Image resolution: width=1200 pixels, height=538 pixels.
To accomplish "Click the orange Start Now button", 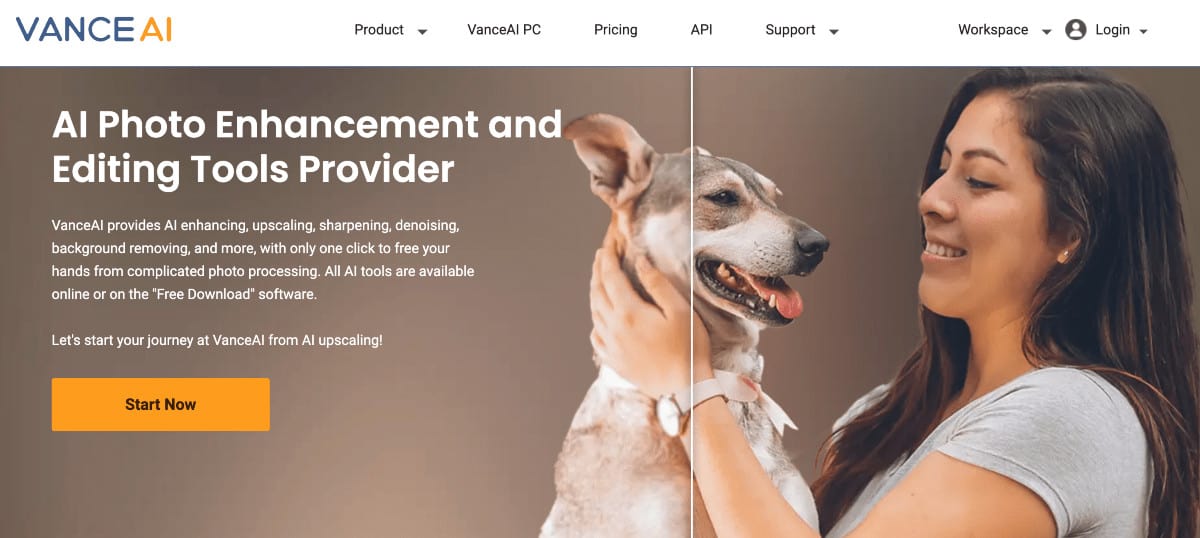I will coord(161,404).
